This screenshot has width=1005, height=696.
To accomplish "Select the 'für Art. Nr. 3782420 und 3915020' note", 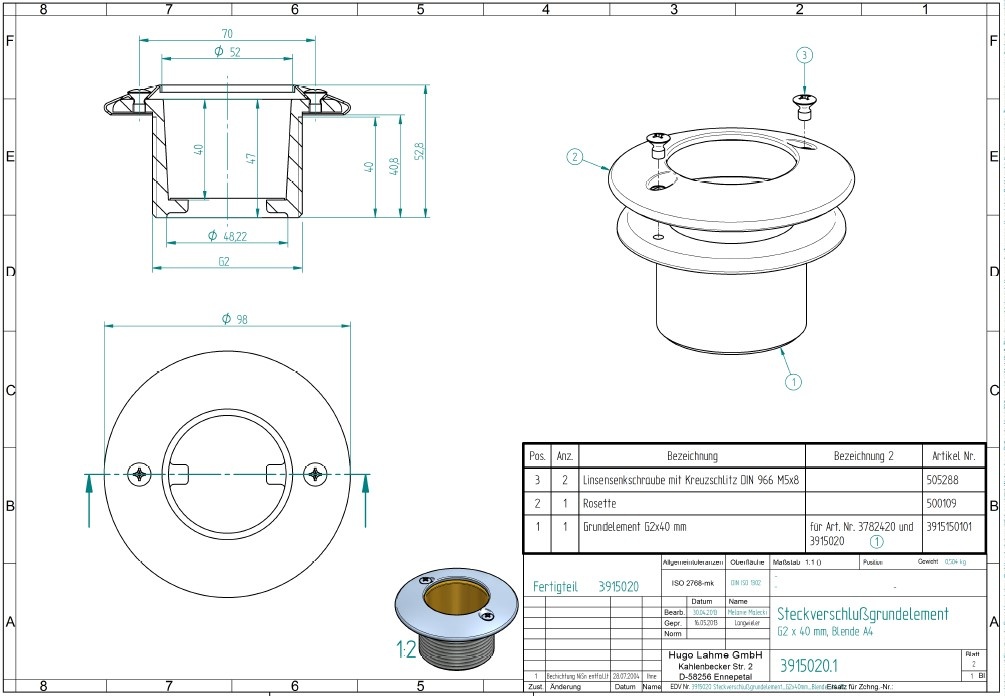I will point(861,534).
